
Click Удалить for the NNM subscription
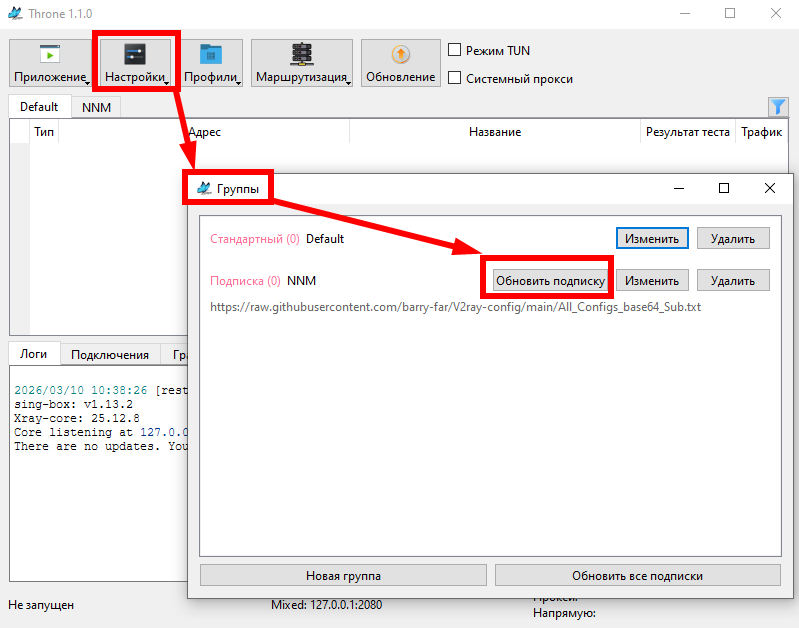pyautogui.click(x=733, y=280)
